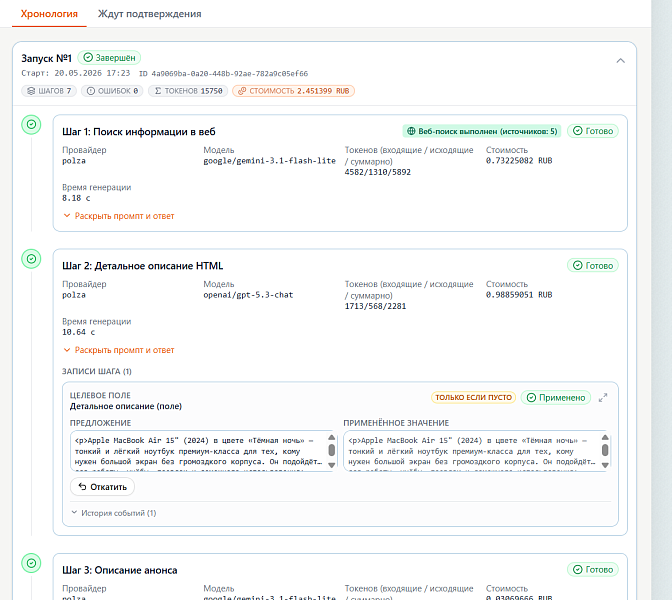Click the green check circle beside Шаг 2
The height and width of the screenshot is (600, 672).
[x=31, y=259]
